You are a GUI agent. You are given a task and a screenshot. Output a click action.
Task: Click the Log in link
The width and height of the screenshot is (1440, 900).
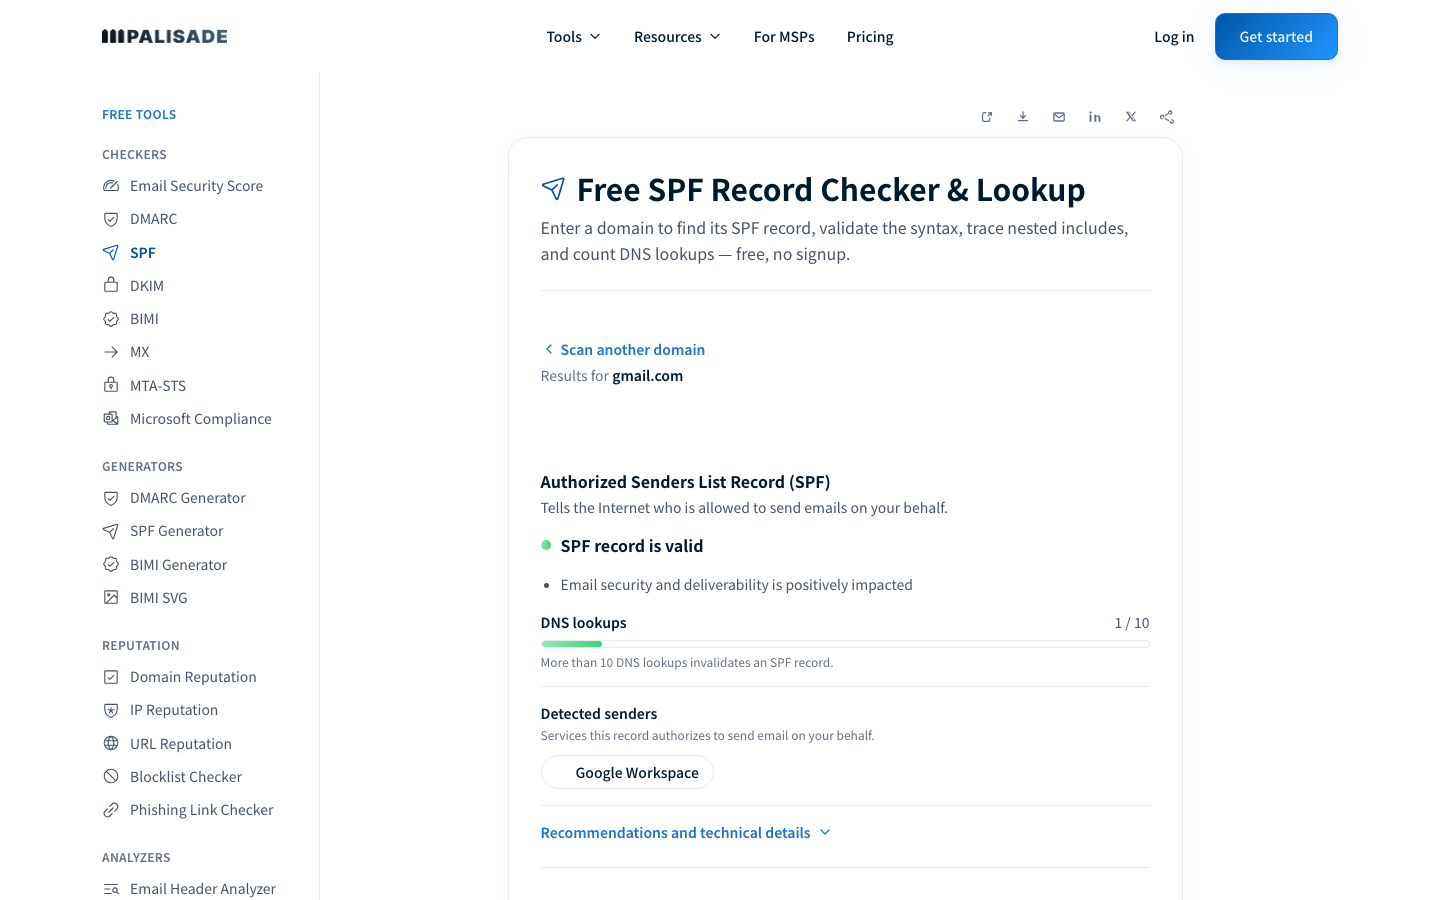coord(1174,37)
